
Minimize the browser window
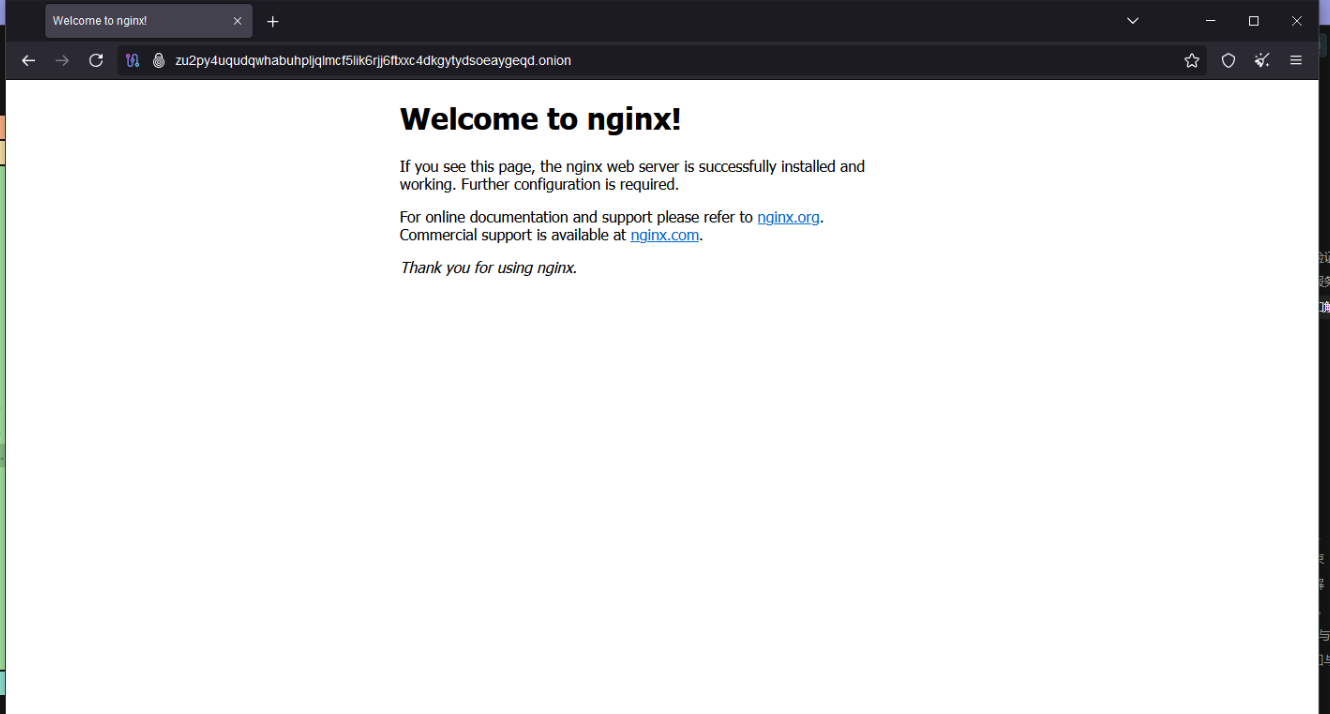click(x=1211, y=21)
